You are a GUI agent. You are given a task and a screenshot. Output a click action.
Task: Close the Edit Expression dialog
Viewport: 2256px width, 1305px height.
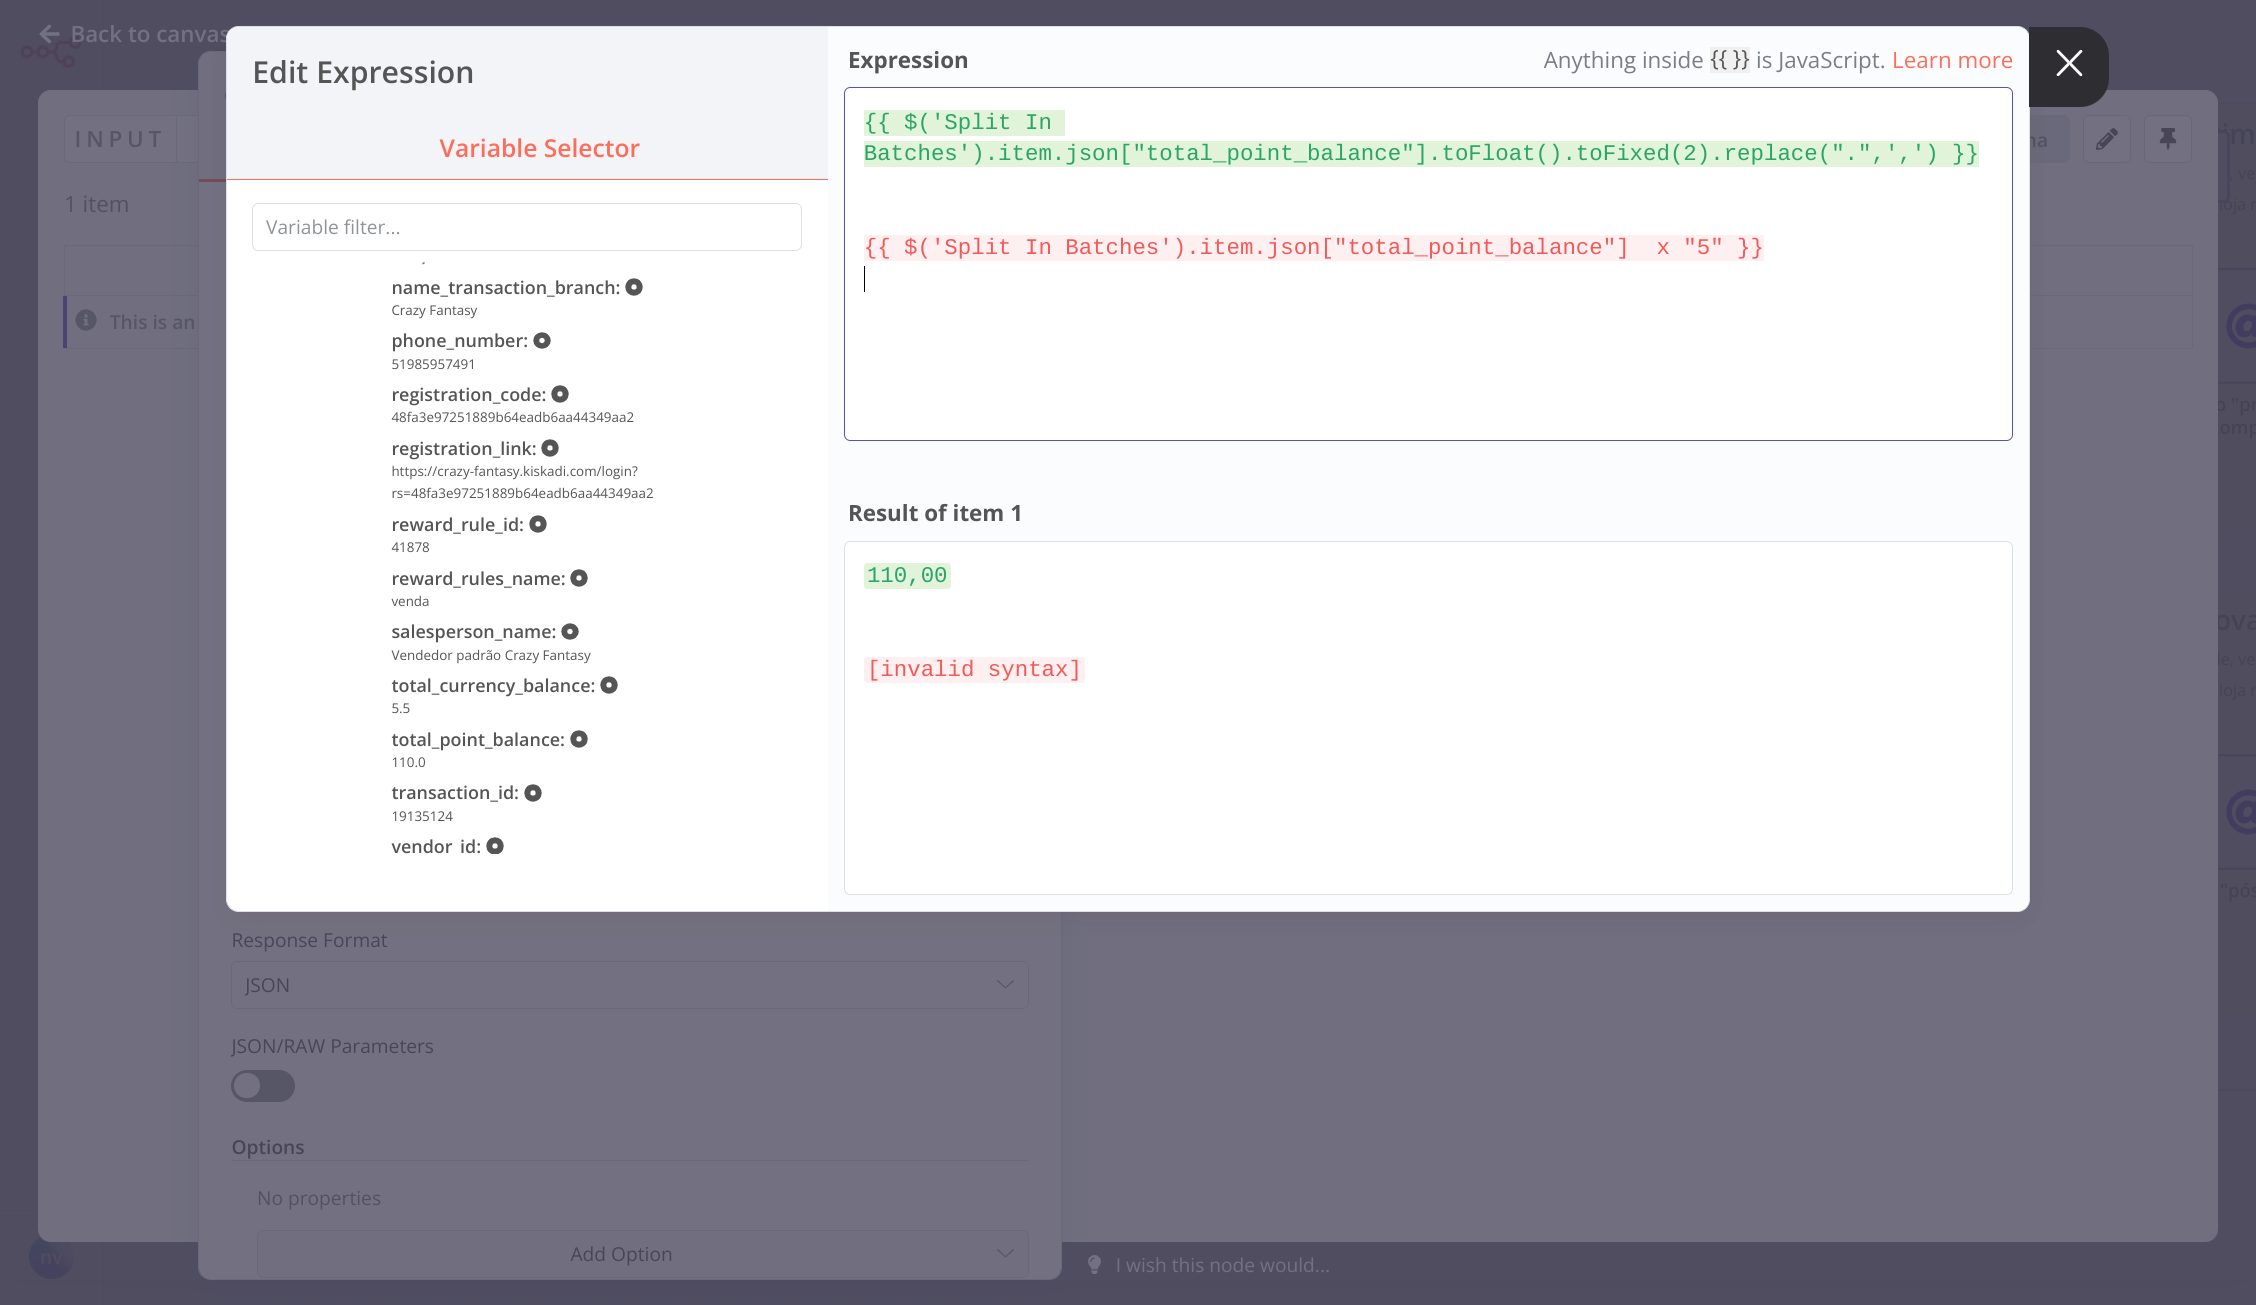pyautogui.click(x=2069, y=64)
